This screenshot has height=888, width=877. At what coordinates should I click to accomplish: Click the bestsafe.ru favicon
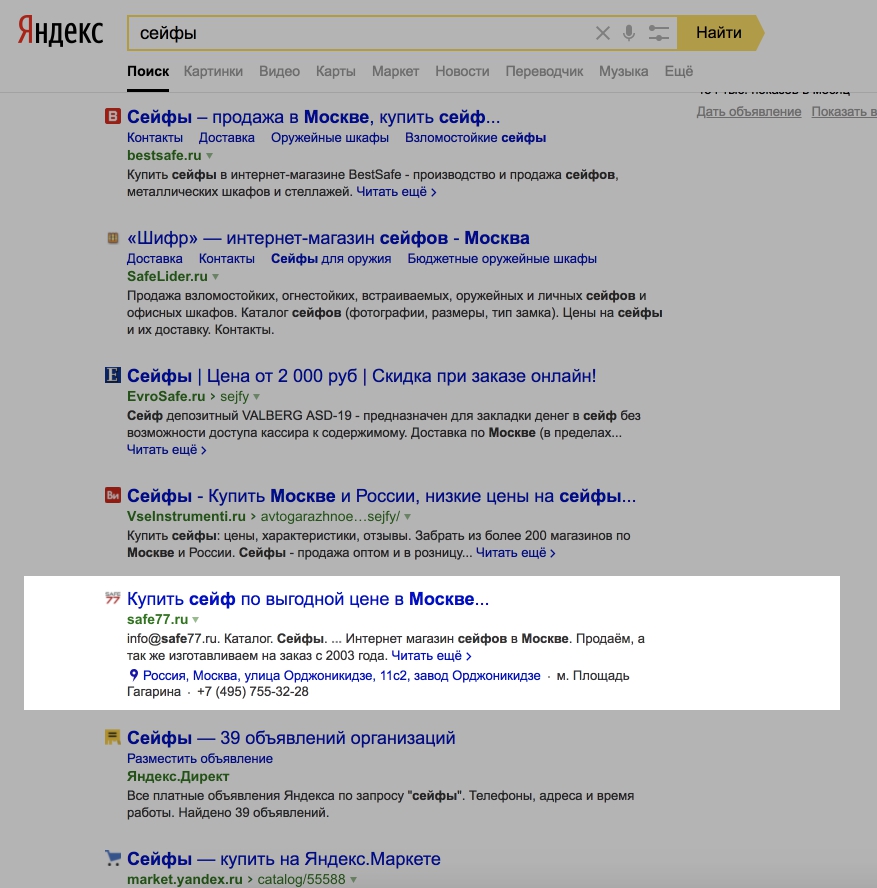point(113,117)
